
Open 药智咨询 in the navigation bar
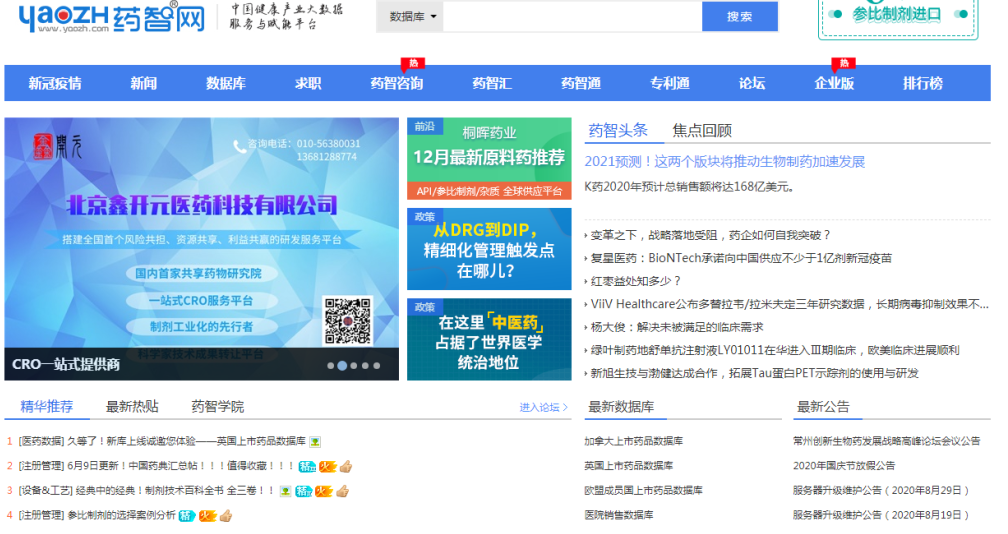click(x=397, y=83)
